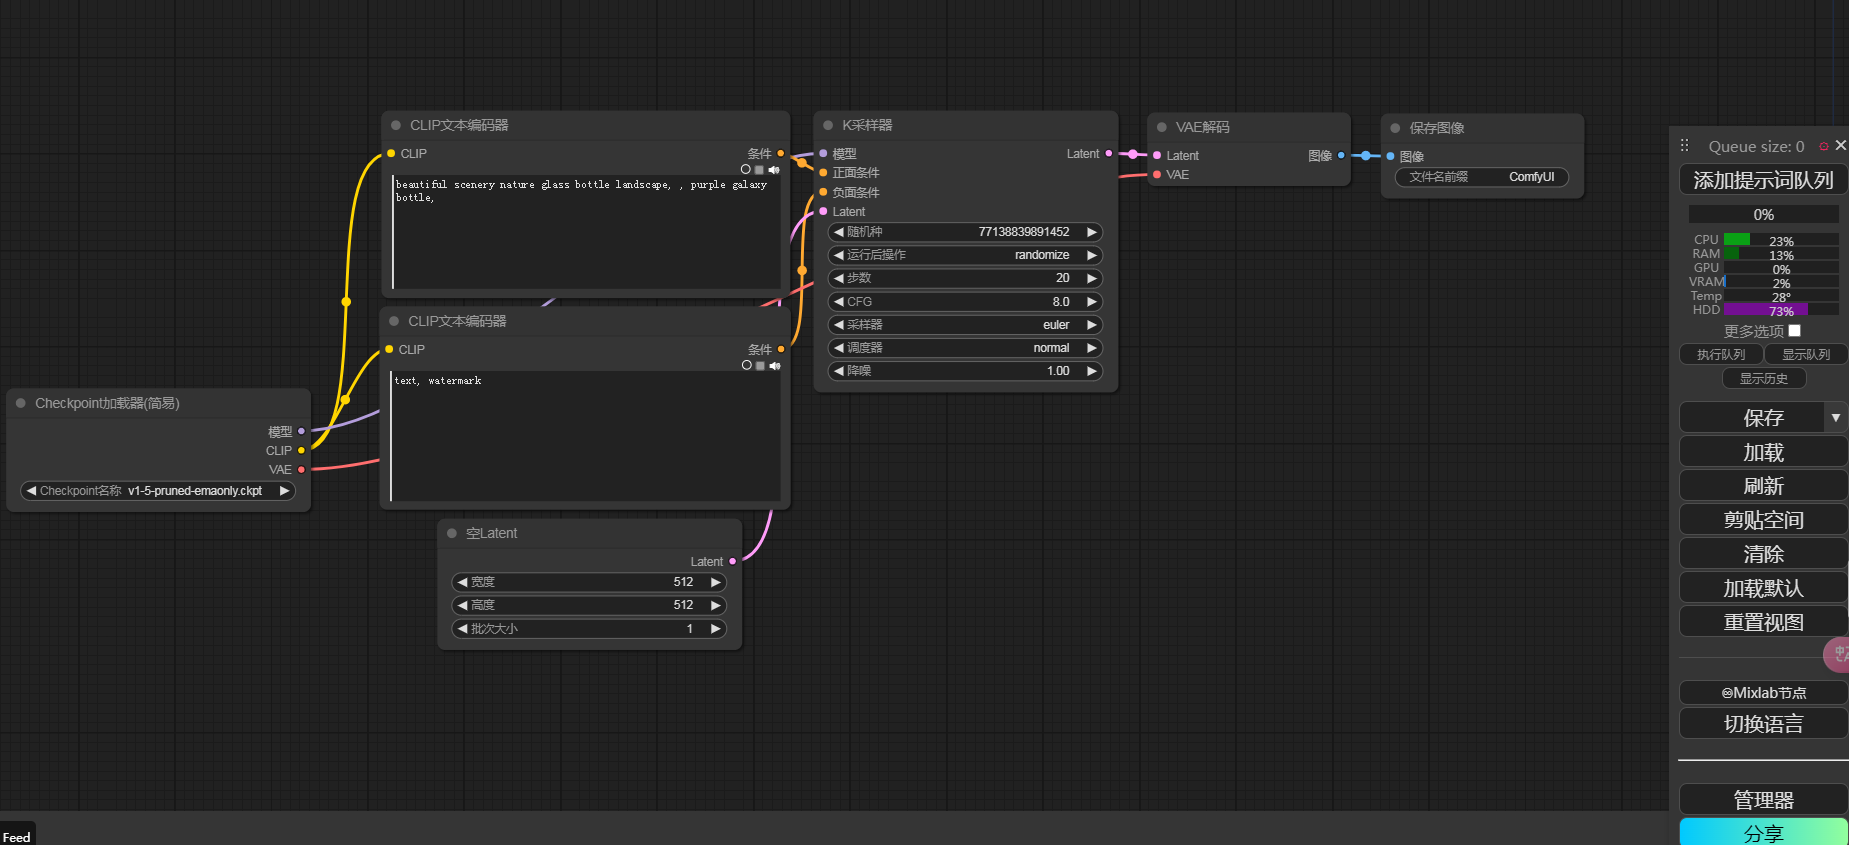Click 添加提示词队列 to queue prompt
1849x845 pixels.
click(1763, 180)
